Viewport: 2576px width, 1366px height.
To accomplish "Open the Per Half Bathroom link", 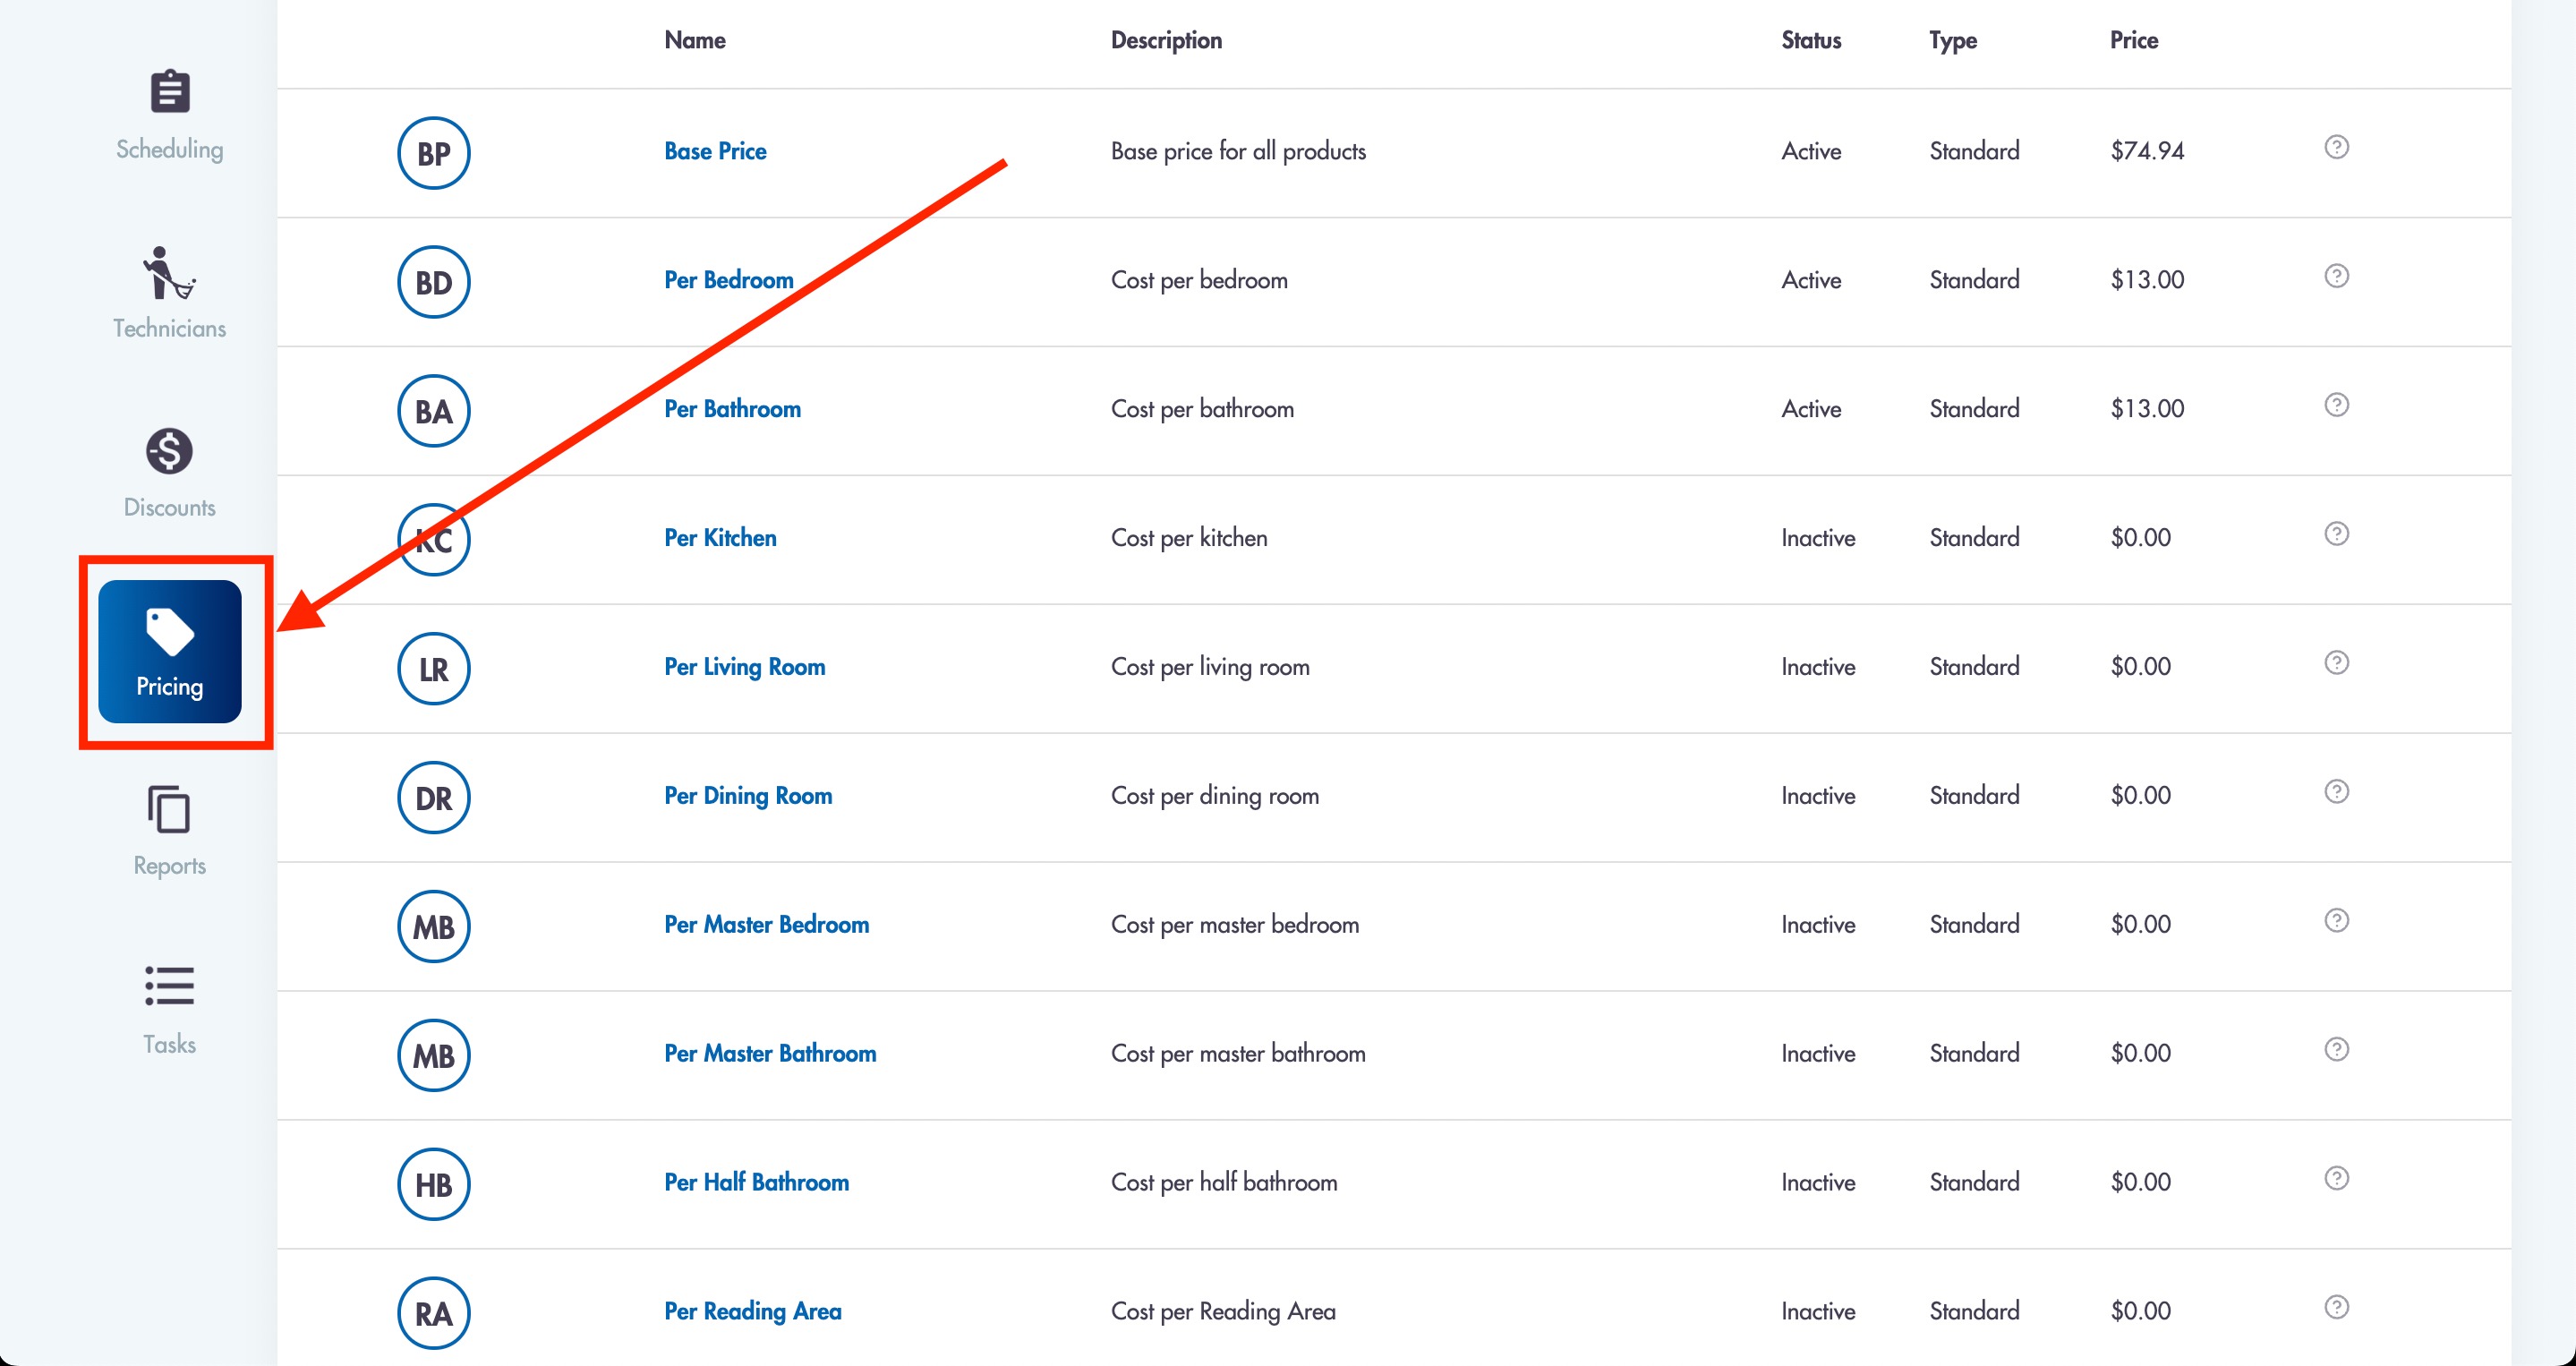I will click(x=756, y=1183).
